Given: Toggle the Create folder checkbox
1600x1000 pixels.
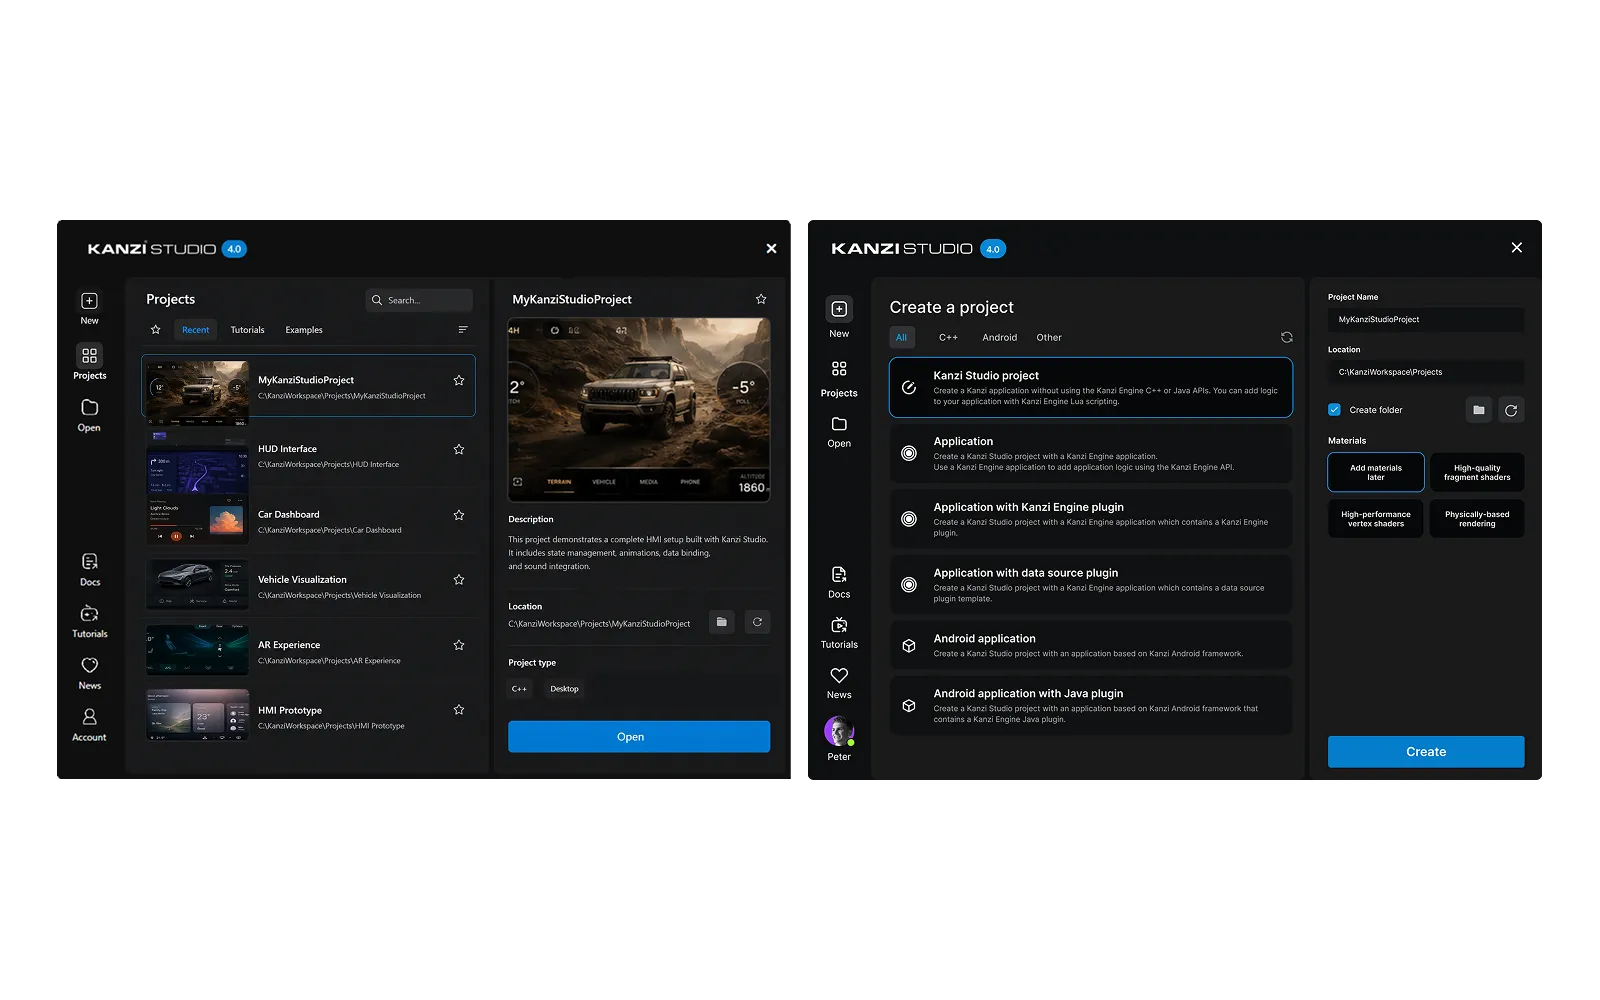Looking at the screenshot, I should coord(1334,410).
